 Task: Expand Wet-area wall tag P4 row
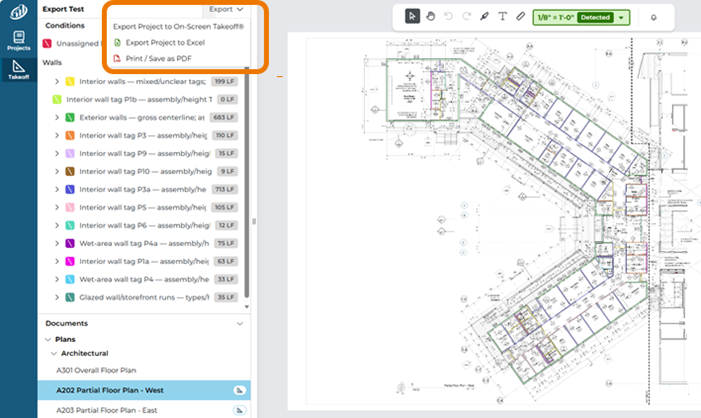pyautogui.click(x=57, y=279)
